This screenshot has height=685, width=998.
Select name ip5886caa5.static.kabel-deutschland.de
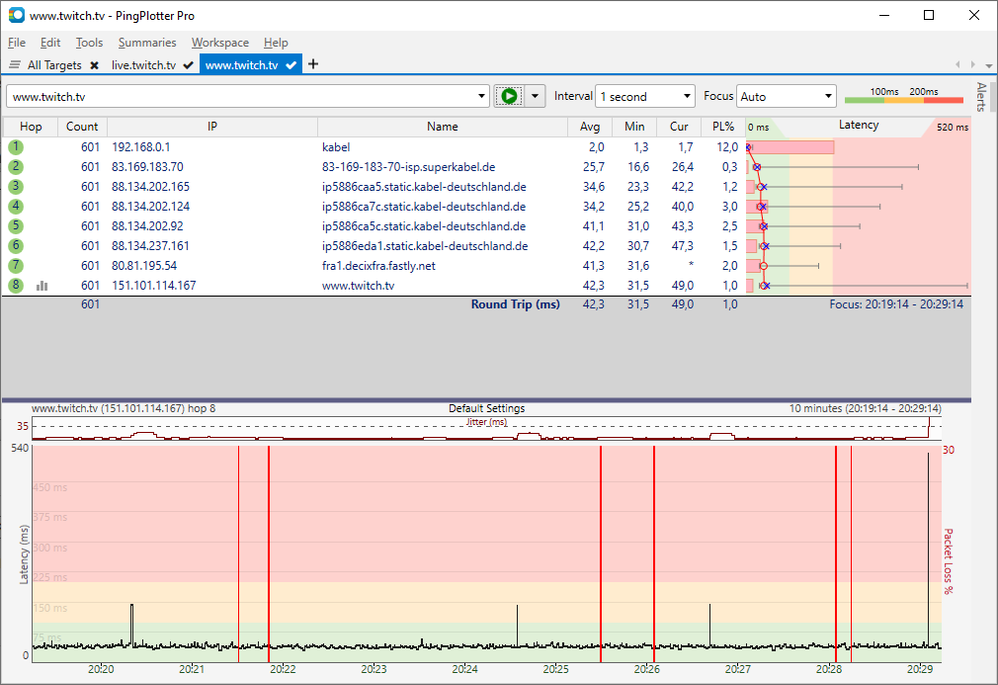[424, 187]
